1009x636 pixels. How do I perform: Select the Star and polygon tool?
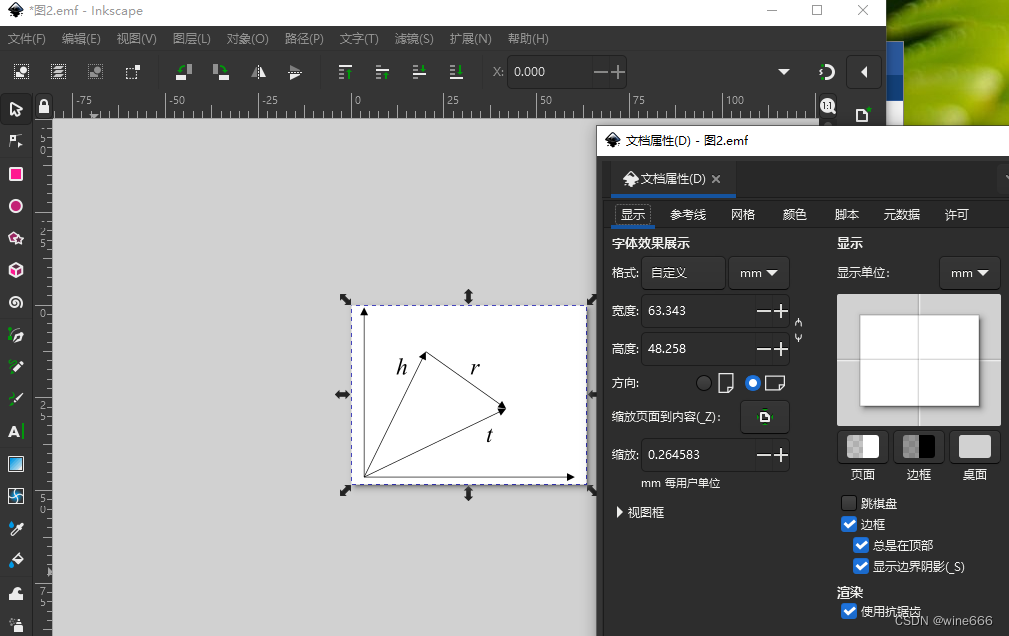pos(16,238)
